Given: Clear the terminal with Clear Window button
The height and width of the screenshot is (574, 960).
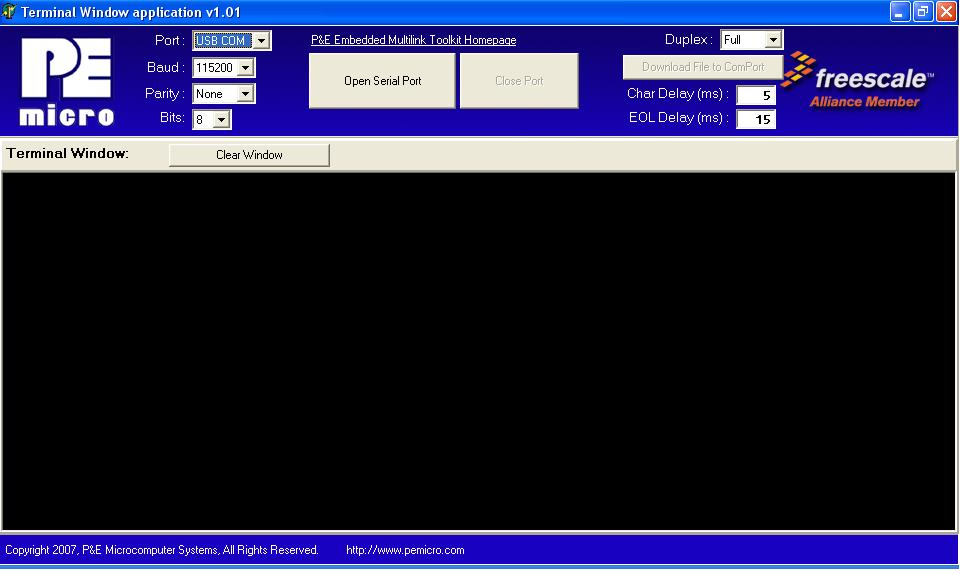Looking at the screenshot, I should [x=249, y=155].
